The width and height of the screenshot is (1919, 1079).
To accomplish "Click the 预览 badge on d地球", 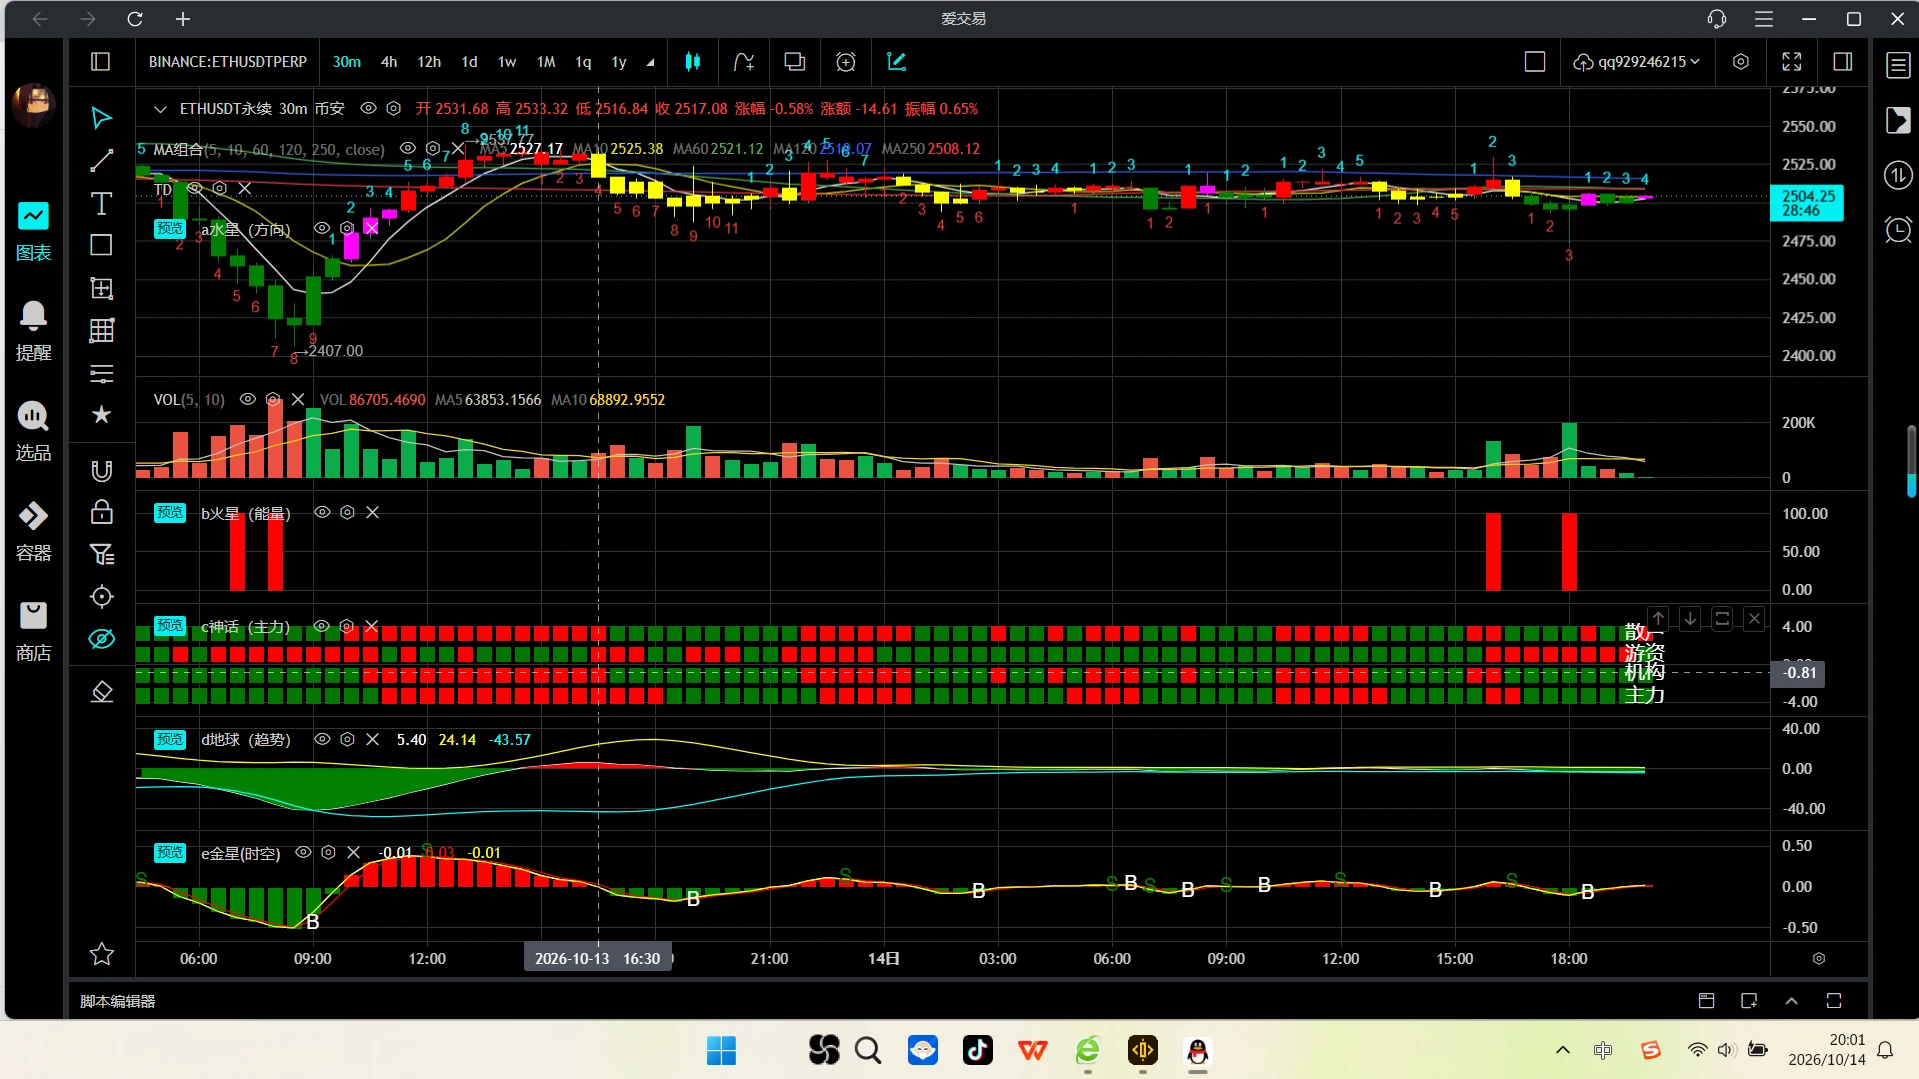I will tap(169, 739).
